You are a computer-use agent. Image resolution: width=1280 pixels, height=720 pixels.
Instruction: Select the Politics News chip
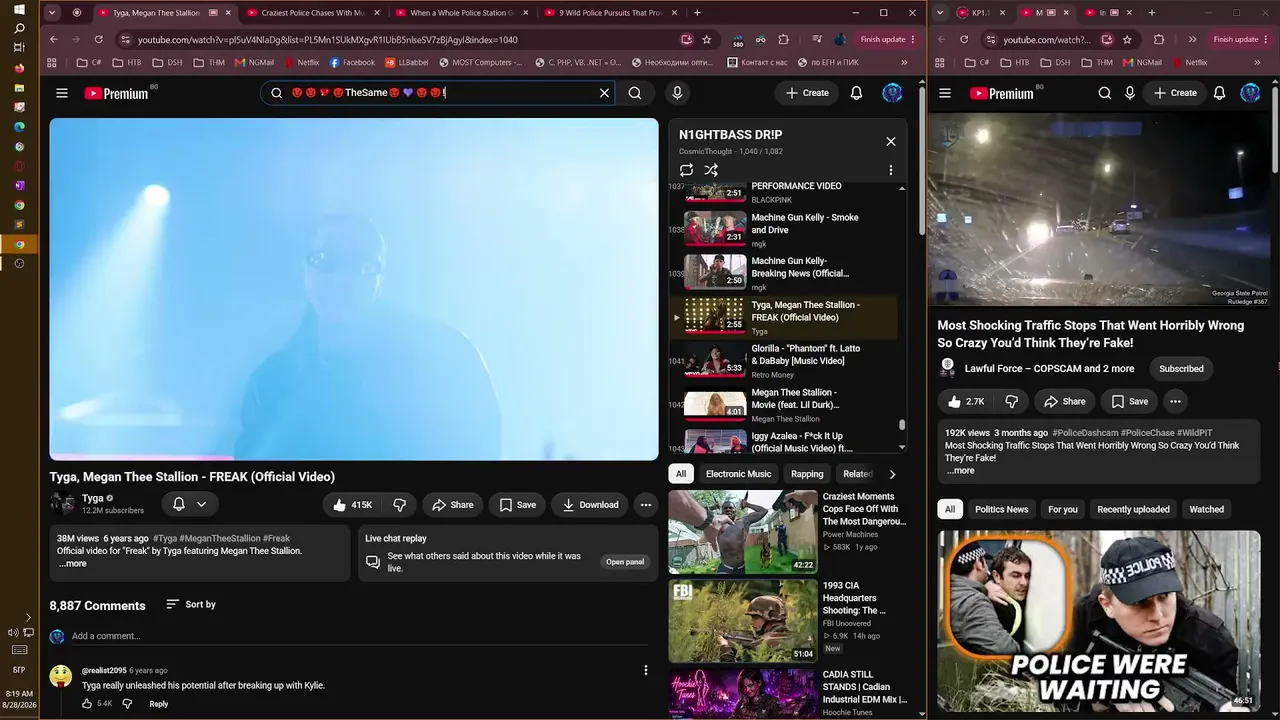pyautogui.click(x=1001, y=509)
